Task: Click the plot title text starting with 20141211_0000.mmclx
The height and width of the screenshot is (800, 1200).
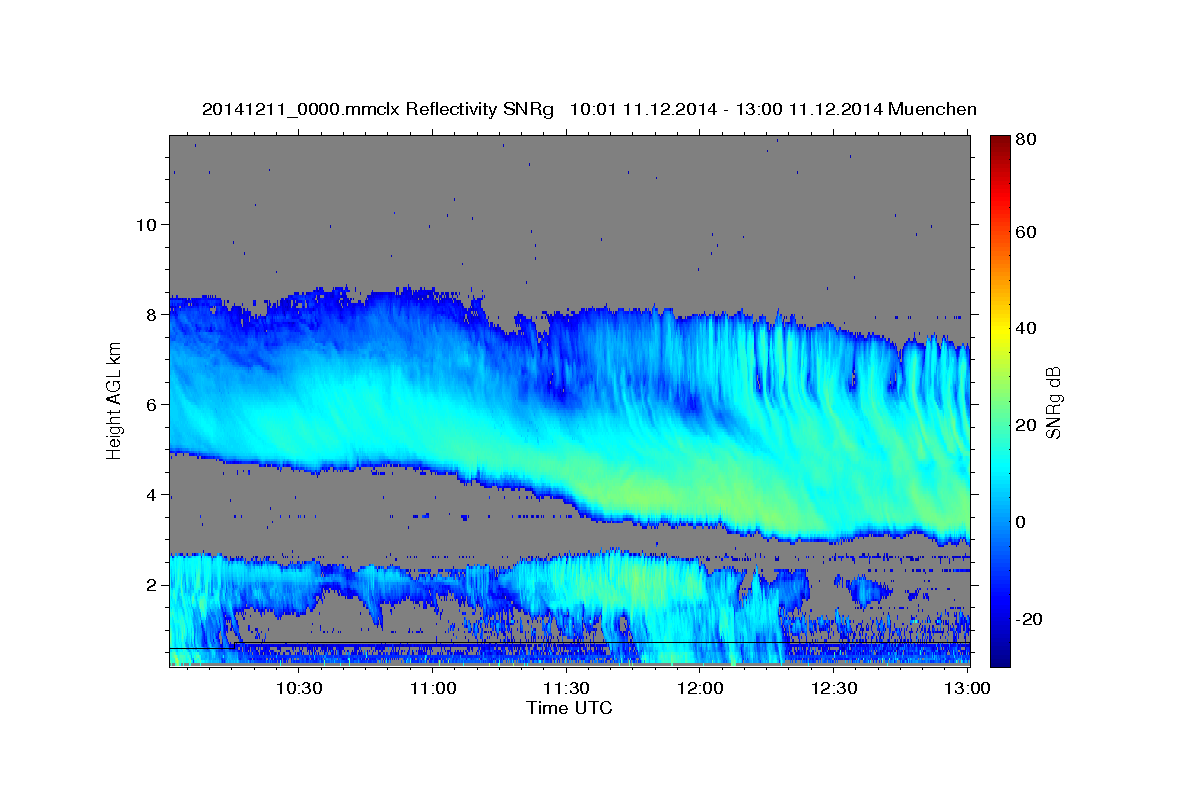Action: pyautogui.click(x=589, y=109)
